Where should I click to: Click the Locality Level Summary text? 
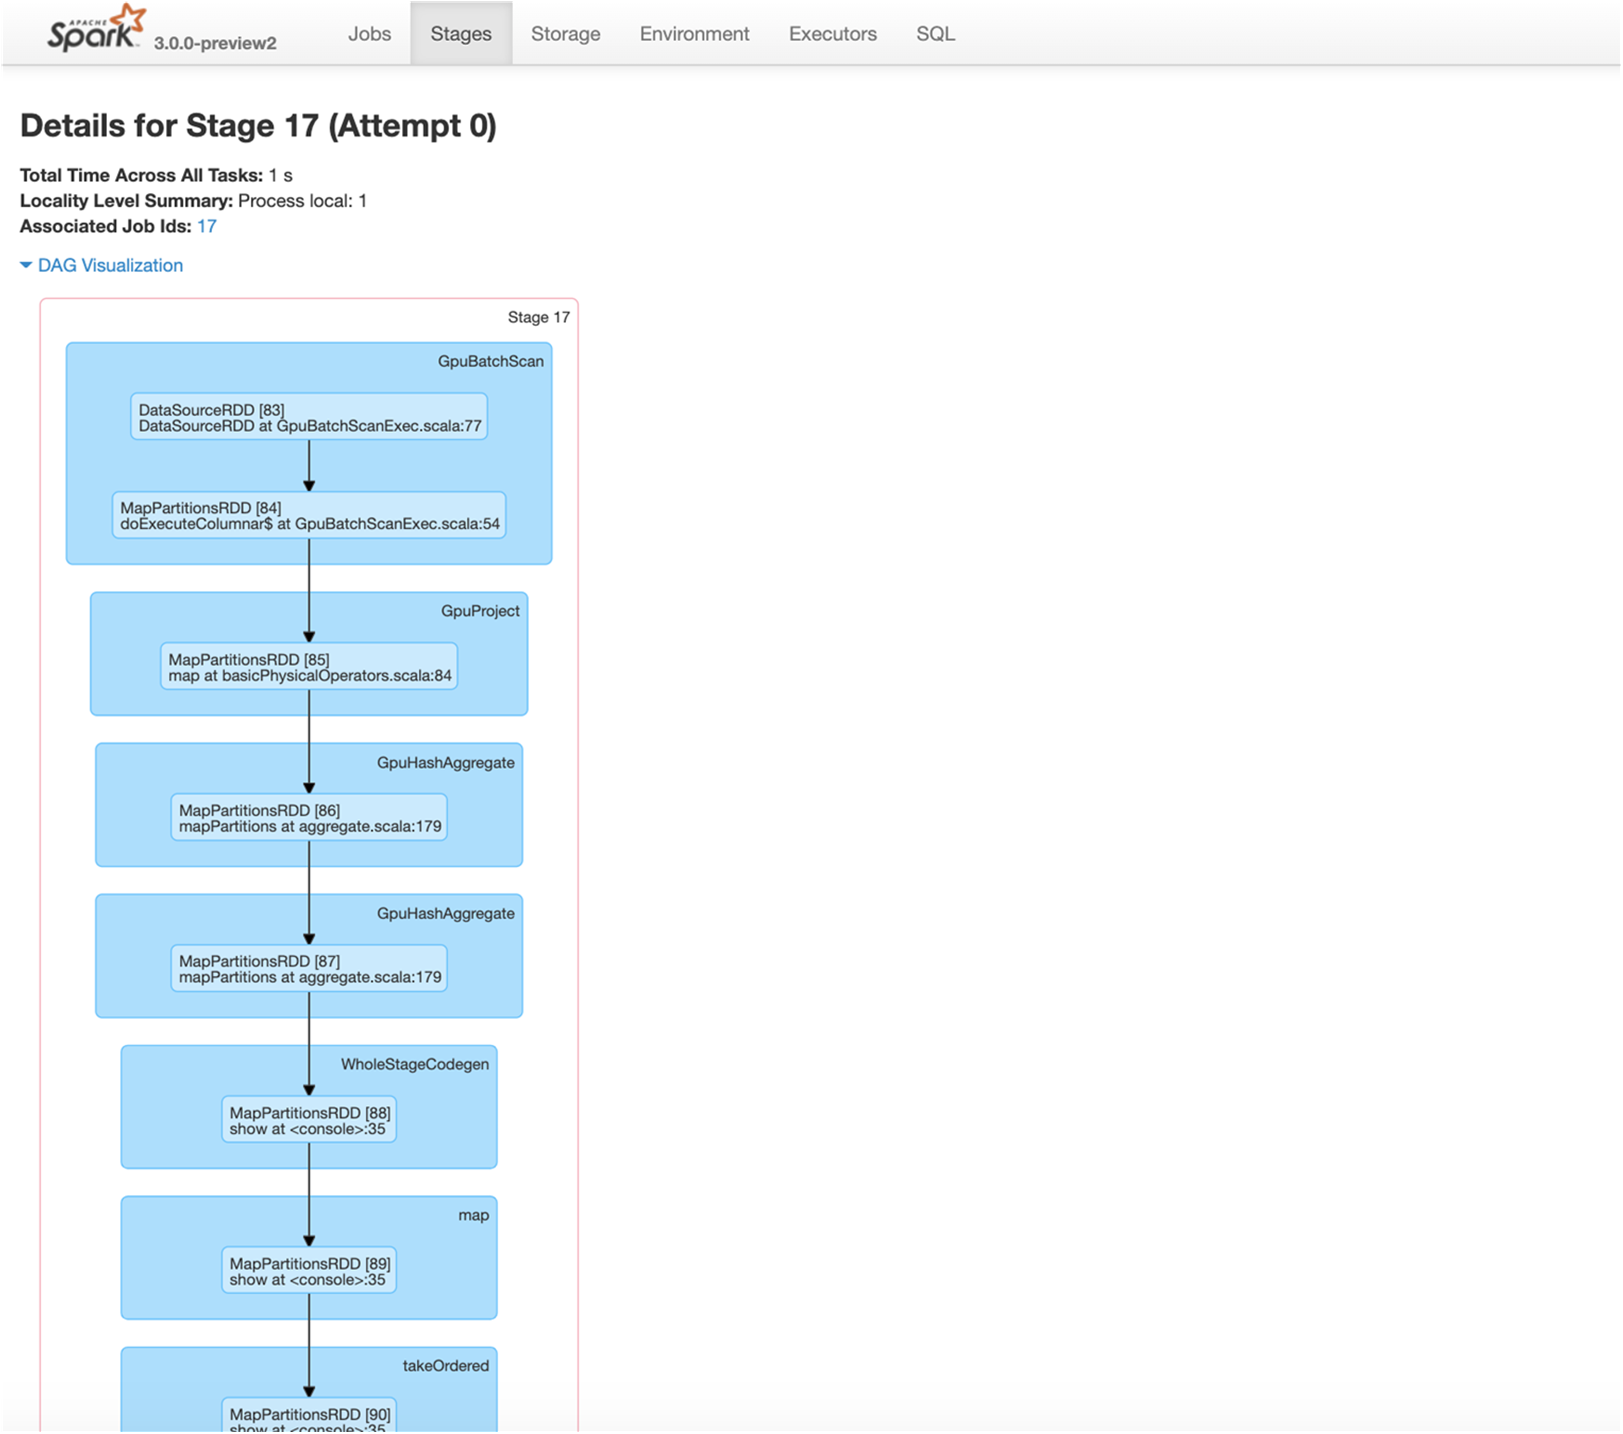[193, 201]
